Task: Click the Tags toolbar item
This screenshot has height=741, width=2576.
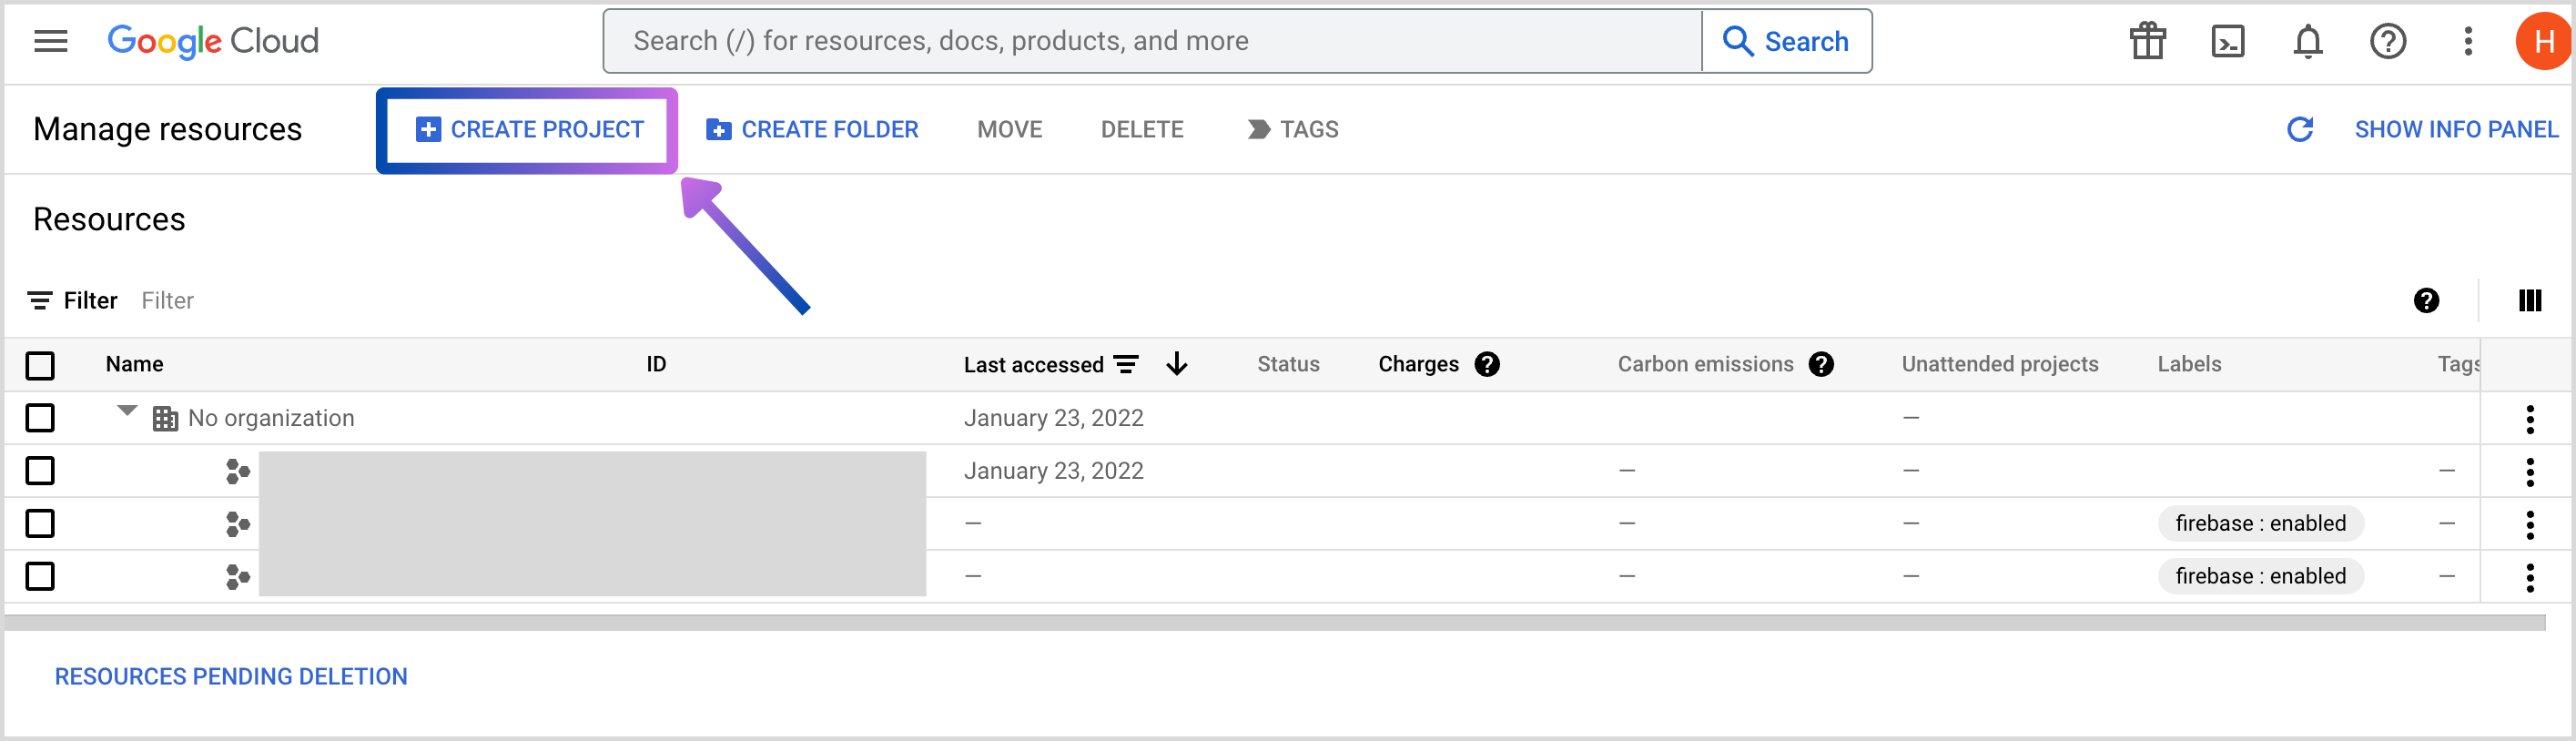Action: coord(1293,129)
